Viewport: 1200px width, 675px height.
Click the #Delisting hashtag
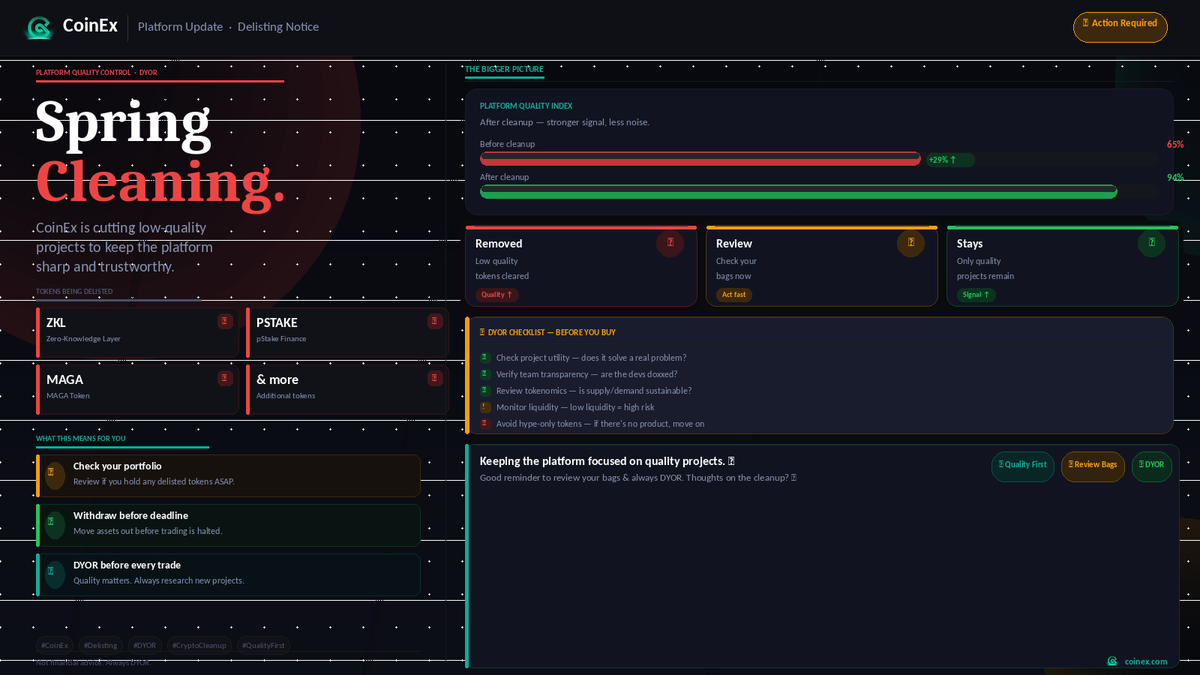tap(100, 645)
